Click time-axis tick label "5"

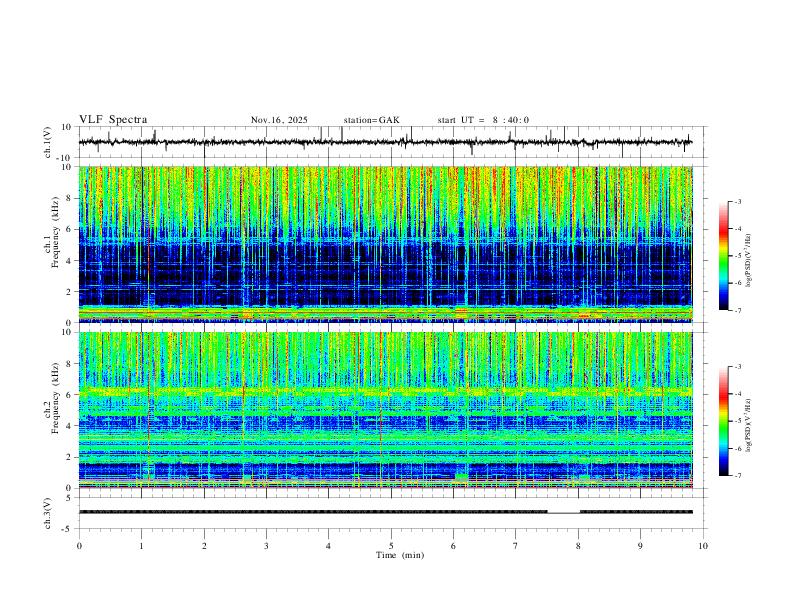click(391, 546)
